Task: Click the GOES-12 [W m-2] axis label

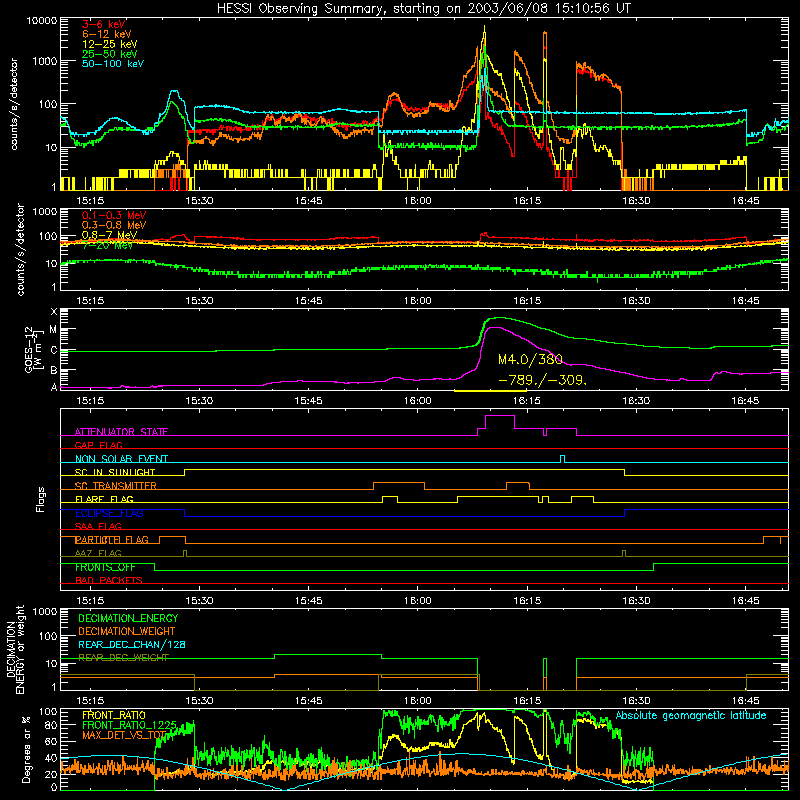Action: coord(34,351)
